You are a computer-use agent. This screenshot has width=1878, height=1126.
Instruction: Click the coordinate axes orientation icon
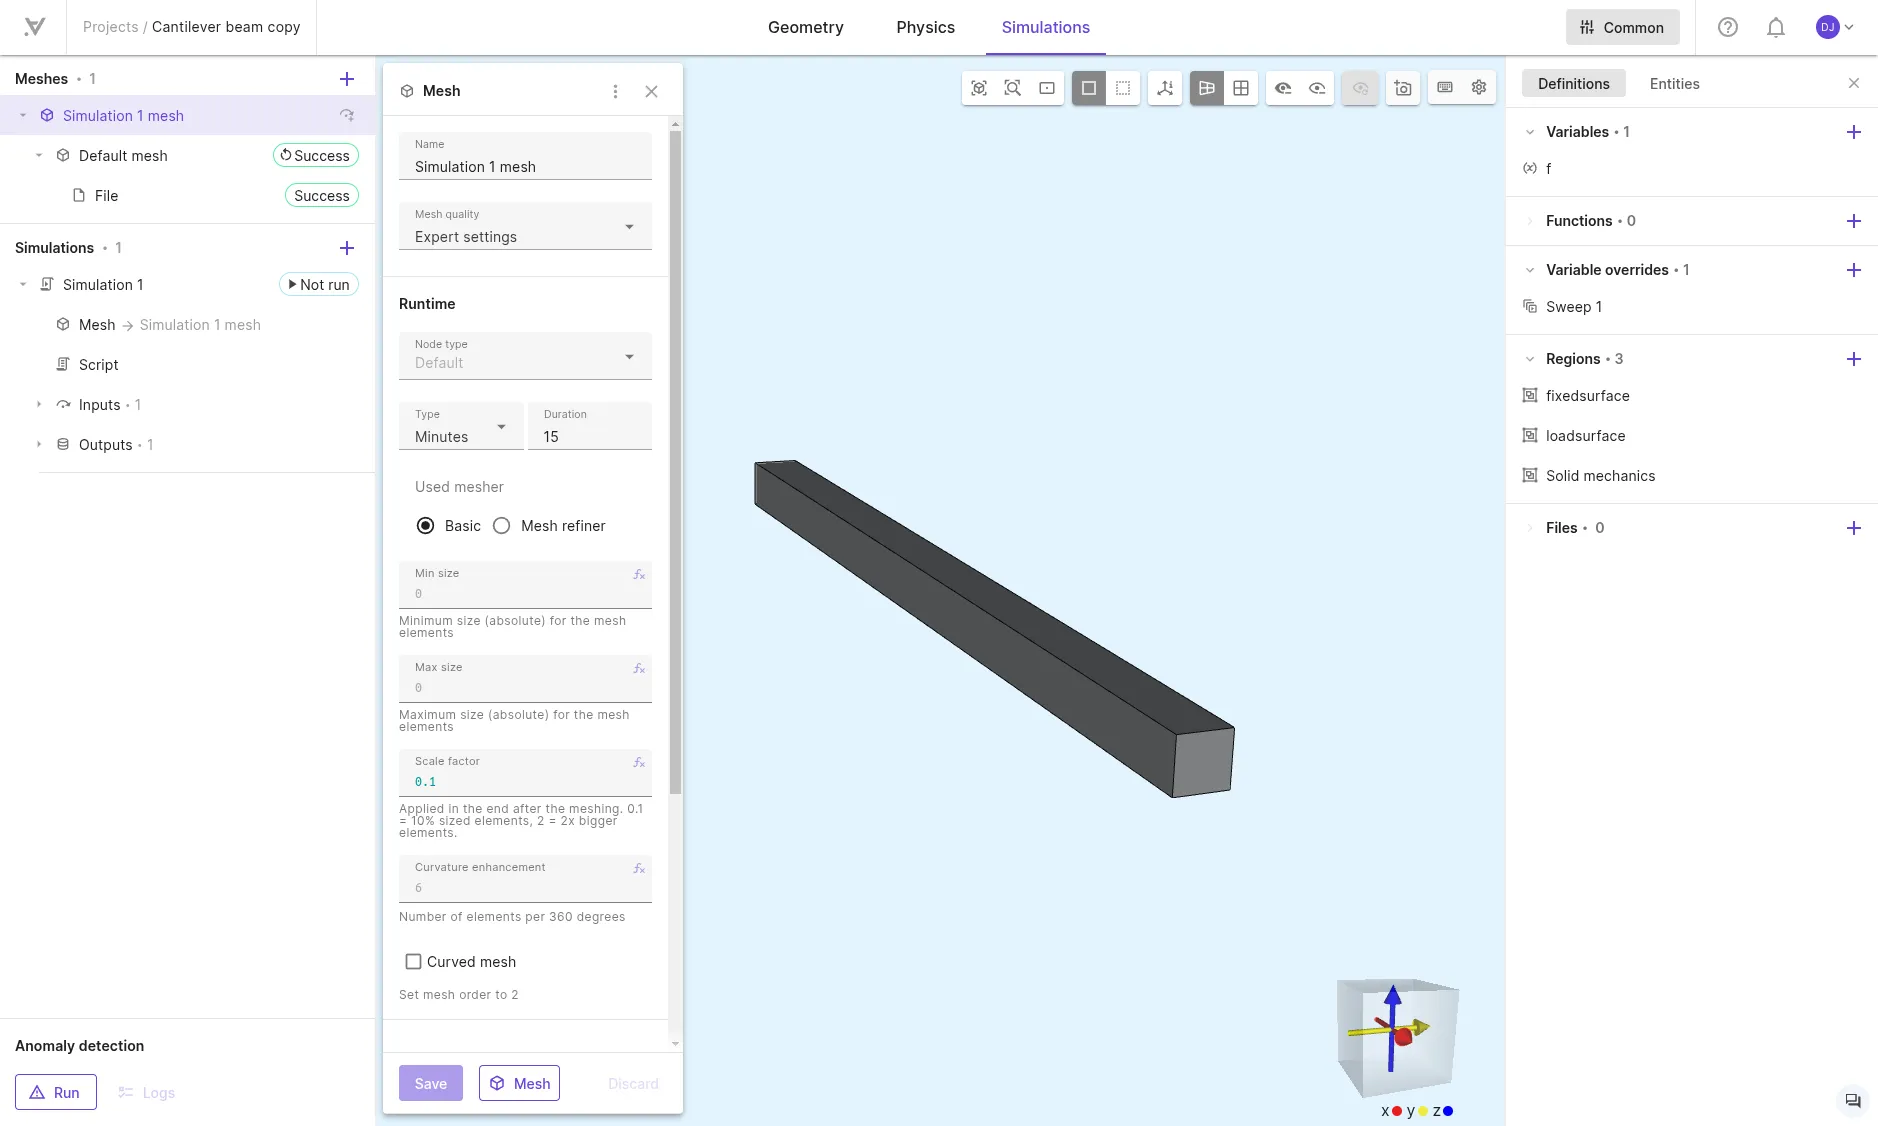(1165, 88)
